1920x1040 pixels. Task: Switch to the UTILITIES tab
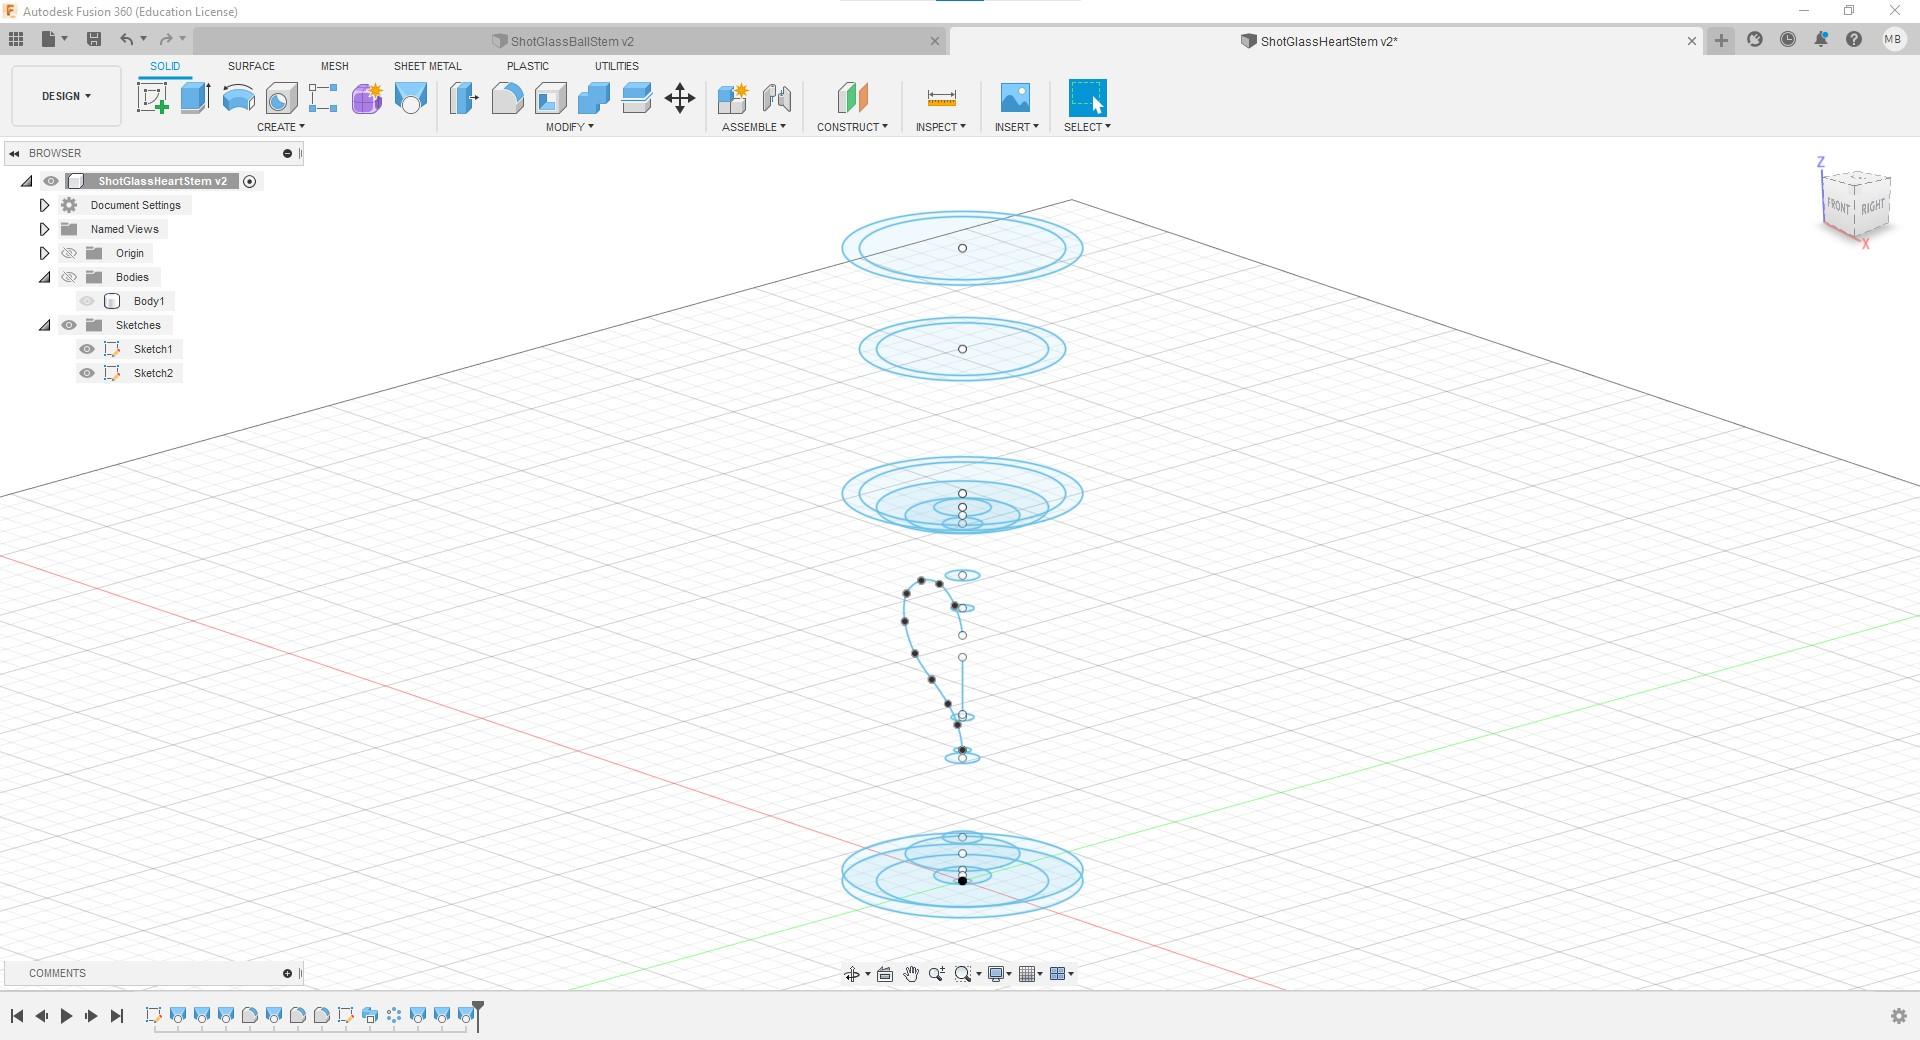[617, 66]
